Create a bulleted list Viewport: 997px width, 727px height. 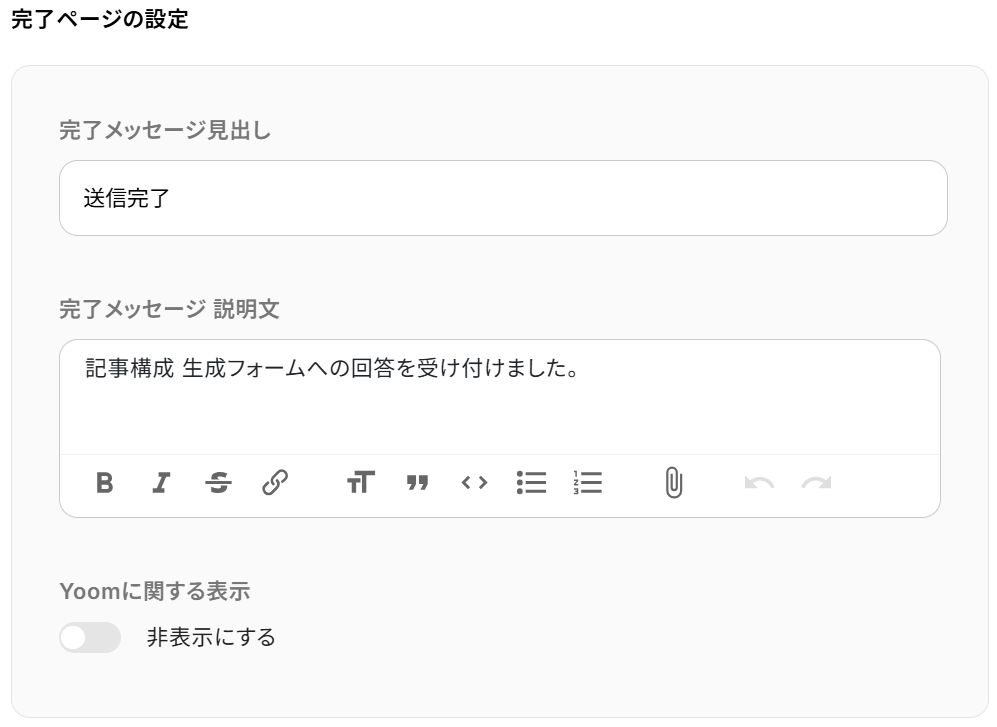(x=531, y=483)
